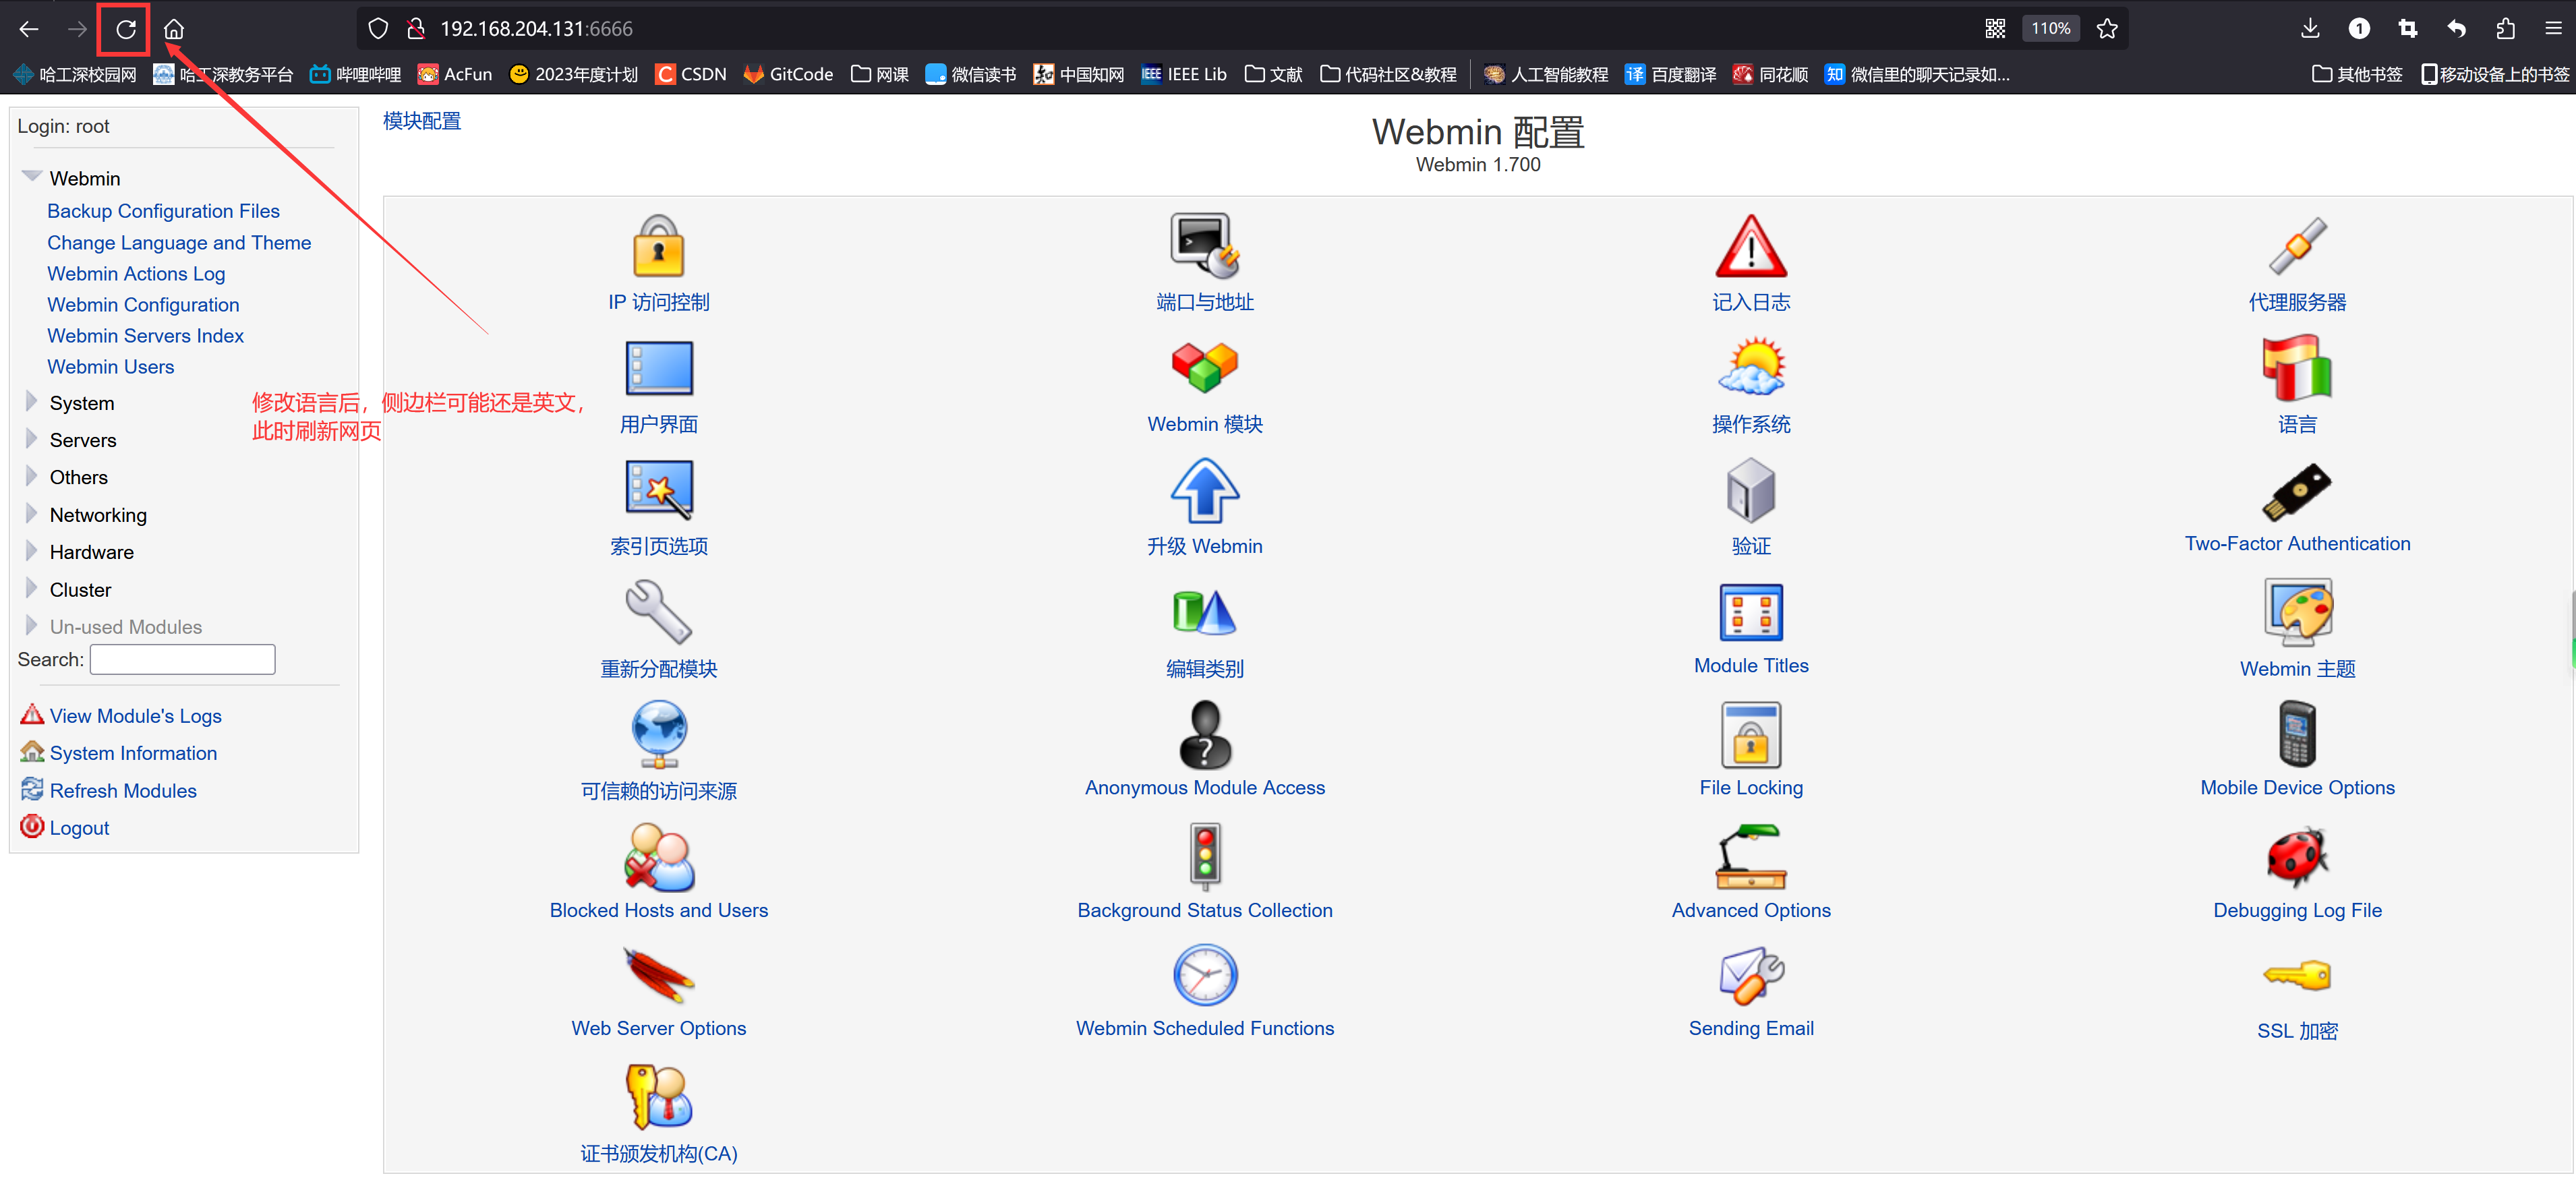Image resolution: width=2576 pixels, height=1180 pixels.
Task: Collapse the Webmin sidebar category
Action: 84,178
